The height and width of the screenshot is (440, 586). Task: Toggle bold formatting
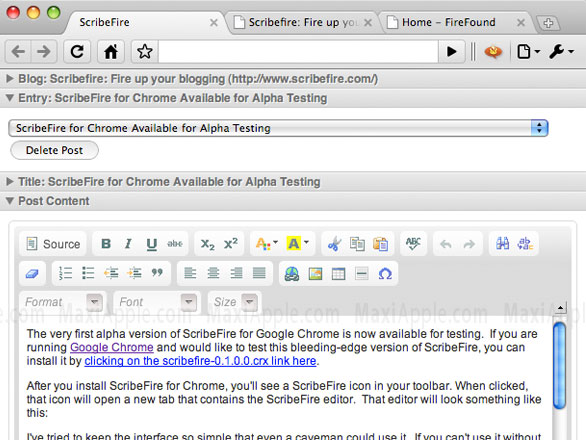106,244
